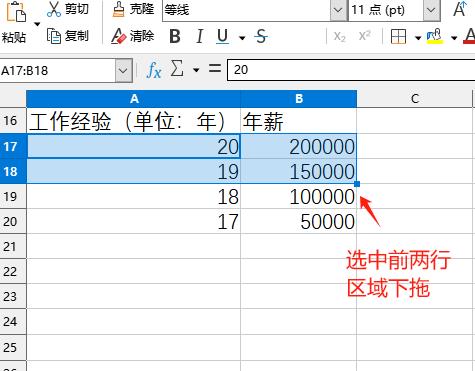Open the Name Box dropdown
475x371 pixels.
(123, 71)
